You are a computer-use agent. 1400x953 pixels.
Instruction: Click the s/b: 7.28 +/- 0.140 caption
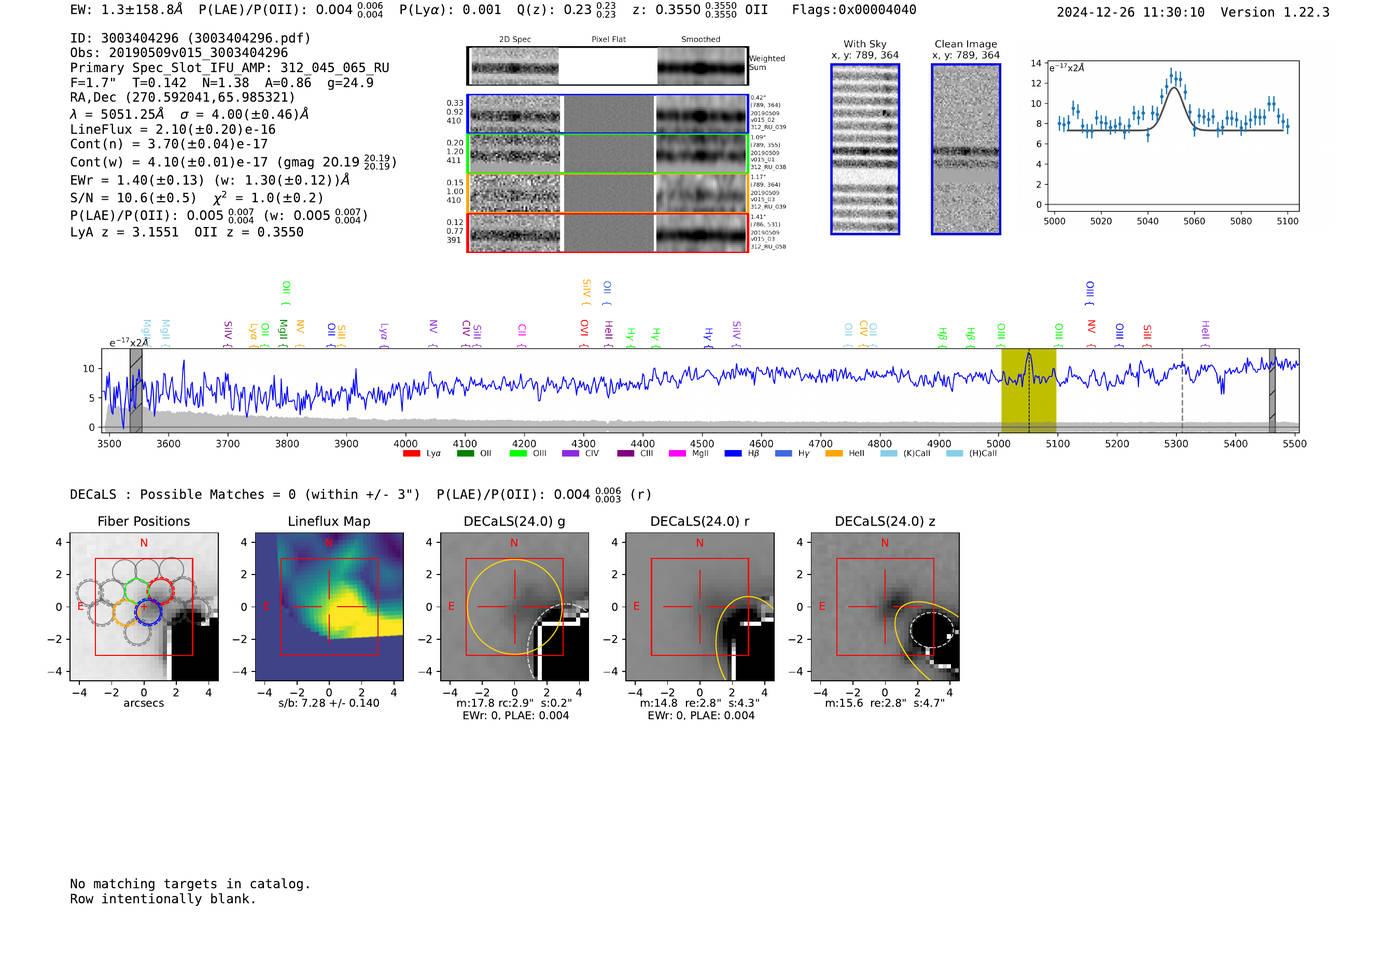point(329,703)
